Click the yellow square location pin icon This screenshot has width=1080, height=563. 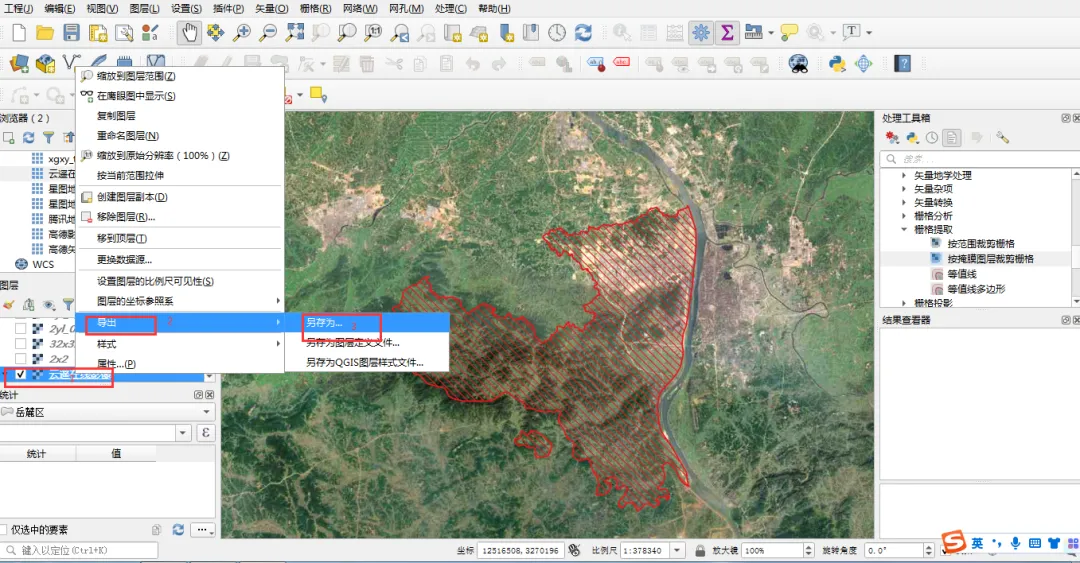point(318,94)
